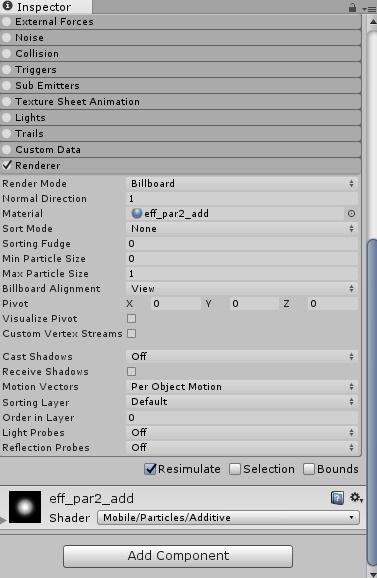Image resolution: width=377 pixels, height=578 pixels.
Task: Click the Normal Direction value field
Action: (242, 199)
